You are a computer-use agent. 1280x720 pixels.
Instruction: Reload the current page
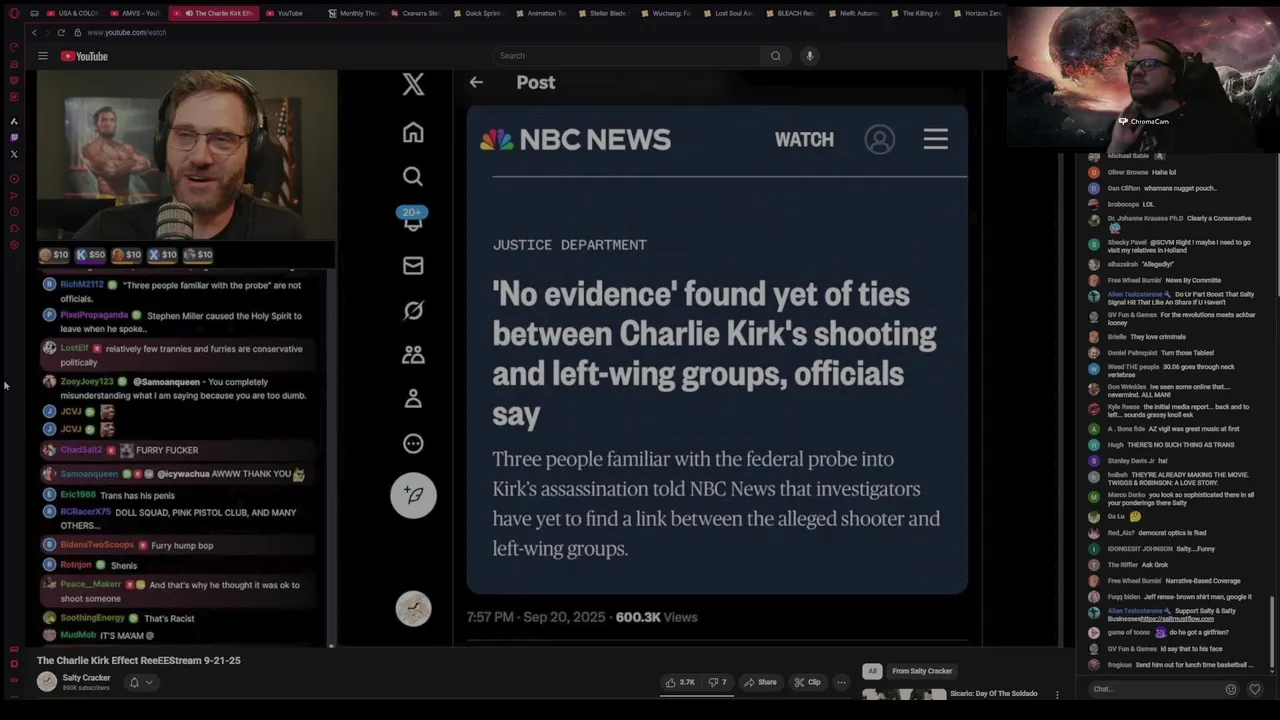(x=61, y=32)
